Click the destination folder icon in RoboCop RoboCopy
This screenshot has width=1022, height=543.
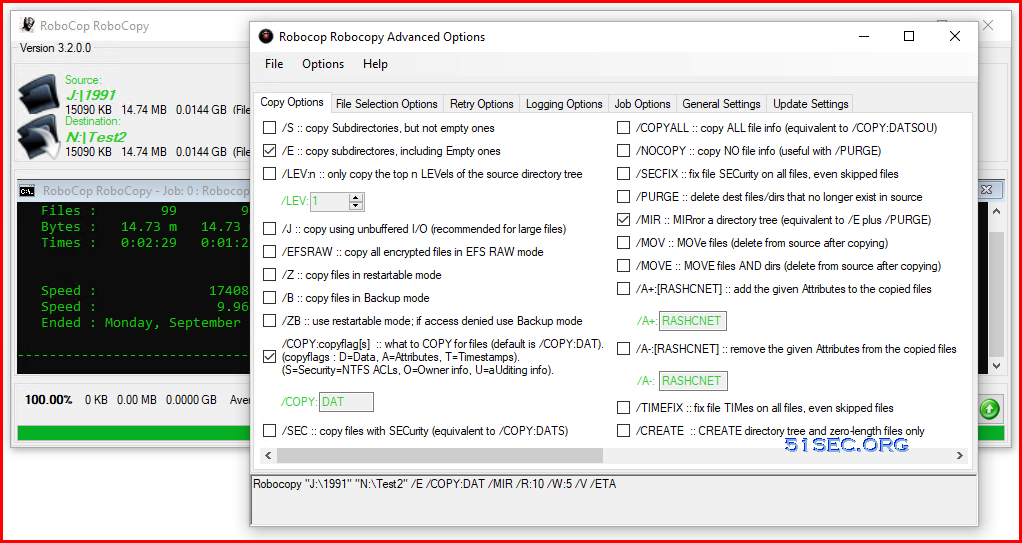39,138
